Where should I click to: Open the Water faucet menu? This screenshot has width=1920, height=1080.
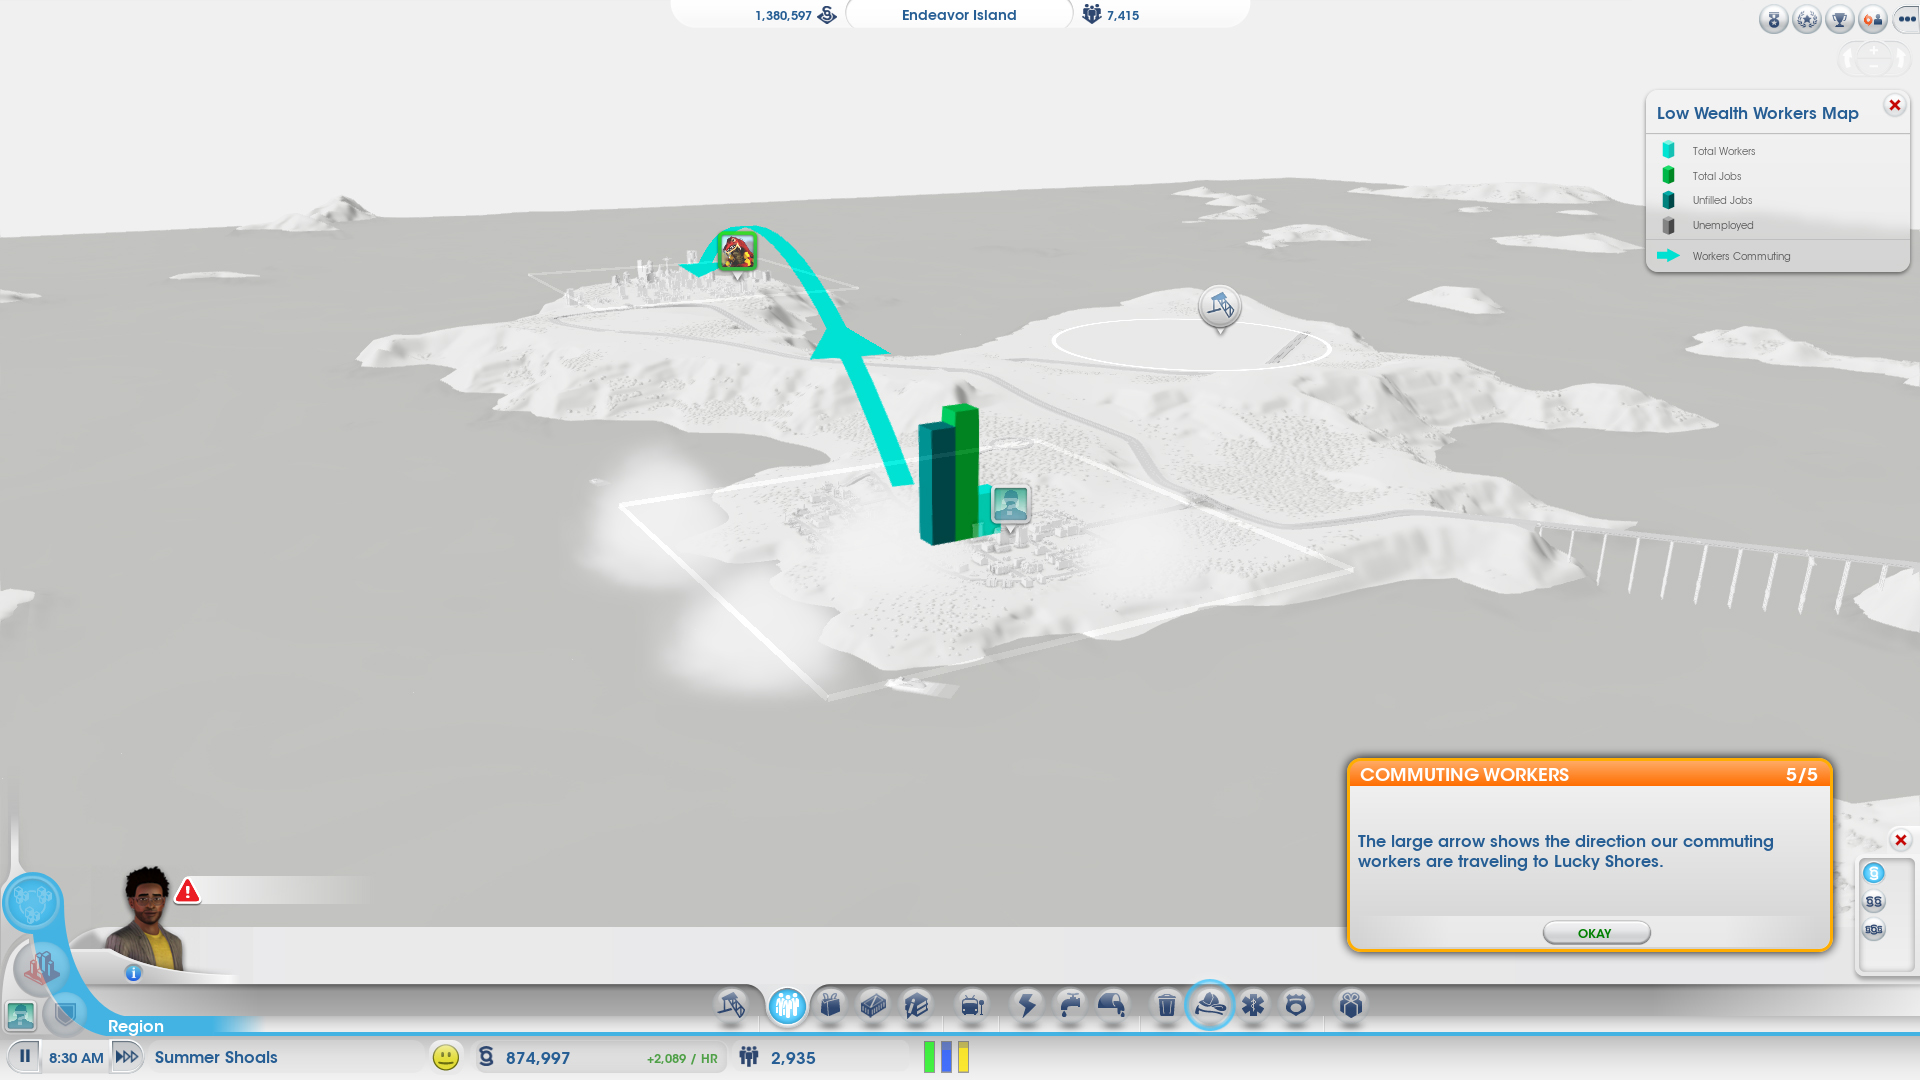coord(1070,1005)
